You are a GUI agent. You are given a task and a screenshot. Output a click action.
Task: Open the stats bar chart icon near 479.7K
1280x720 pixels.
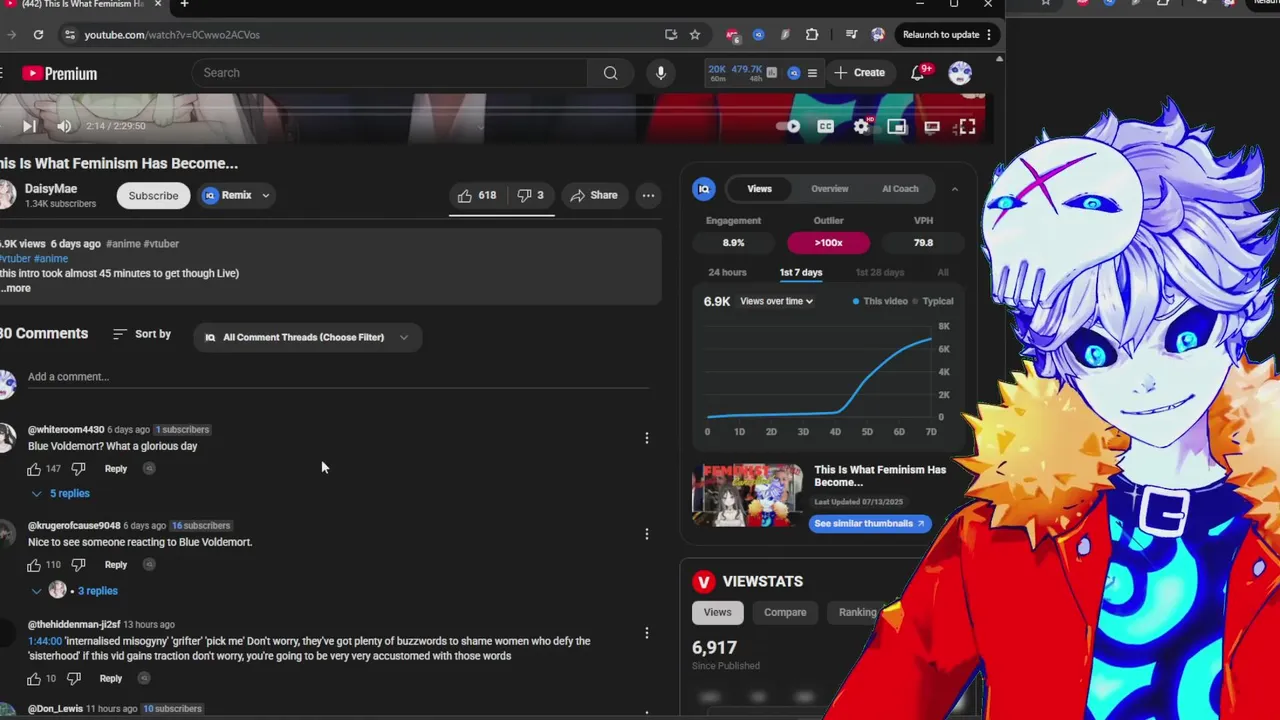774,73
